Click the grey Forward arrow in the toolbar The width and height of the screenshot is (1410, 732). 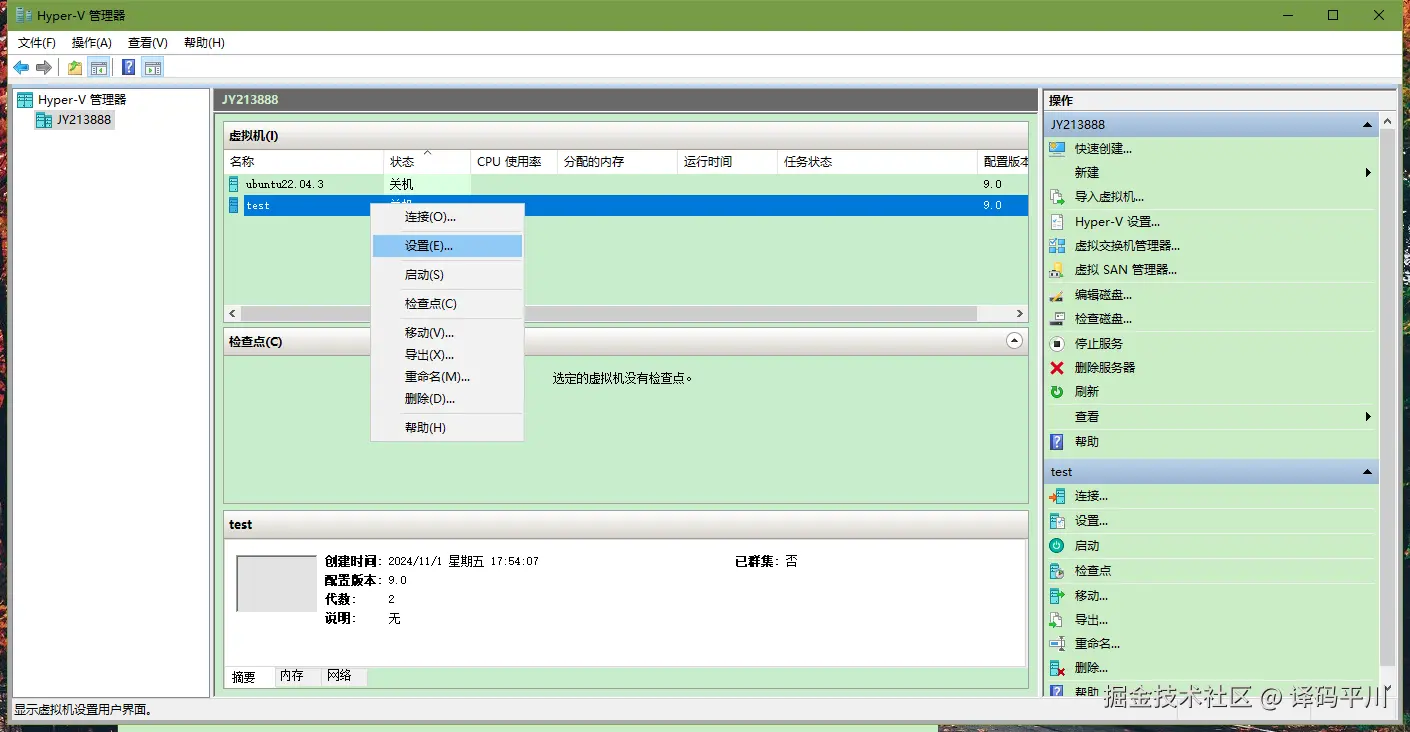(x=44, y=68)
